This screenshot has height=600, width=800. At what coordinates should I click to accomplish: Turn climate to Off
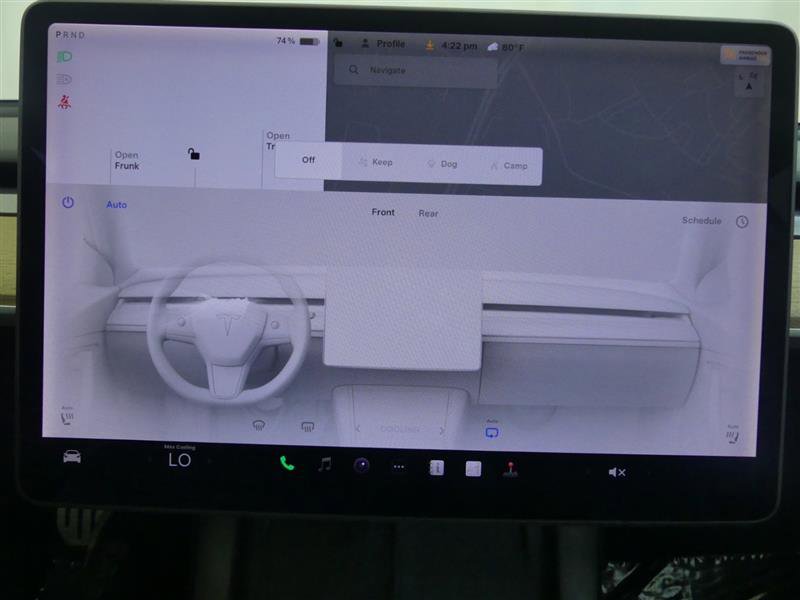tap(307, 159)
